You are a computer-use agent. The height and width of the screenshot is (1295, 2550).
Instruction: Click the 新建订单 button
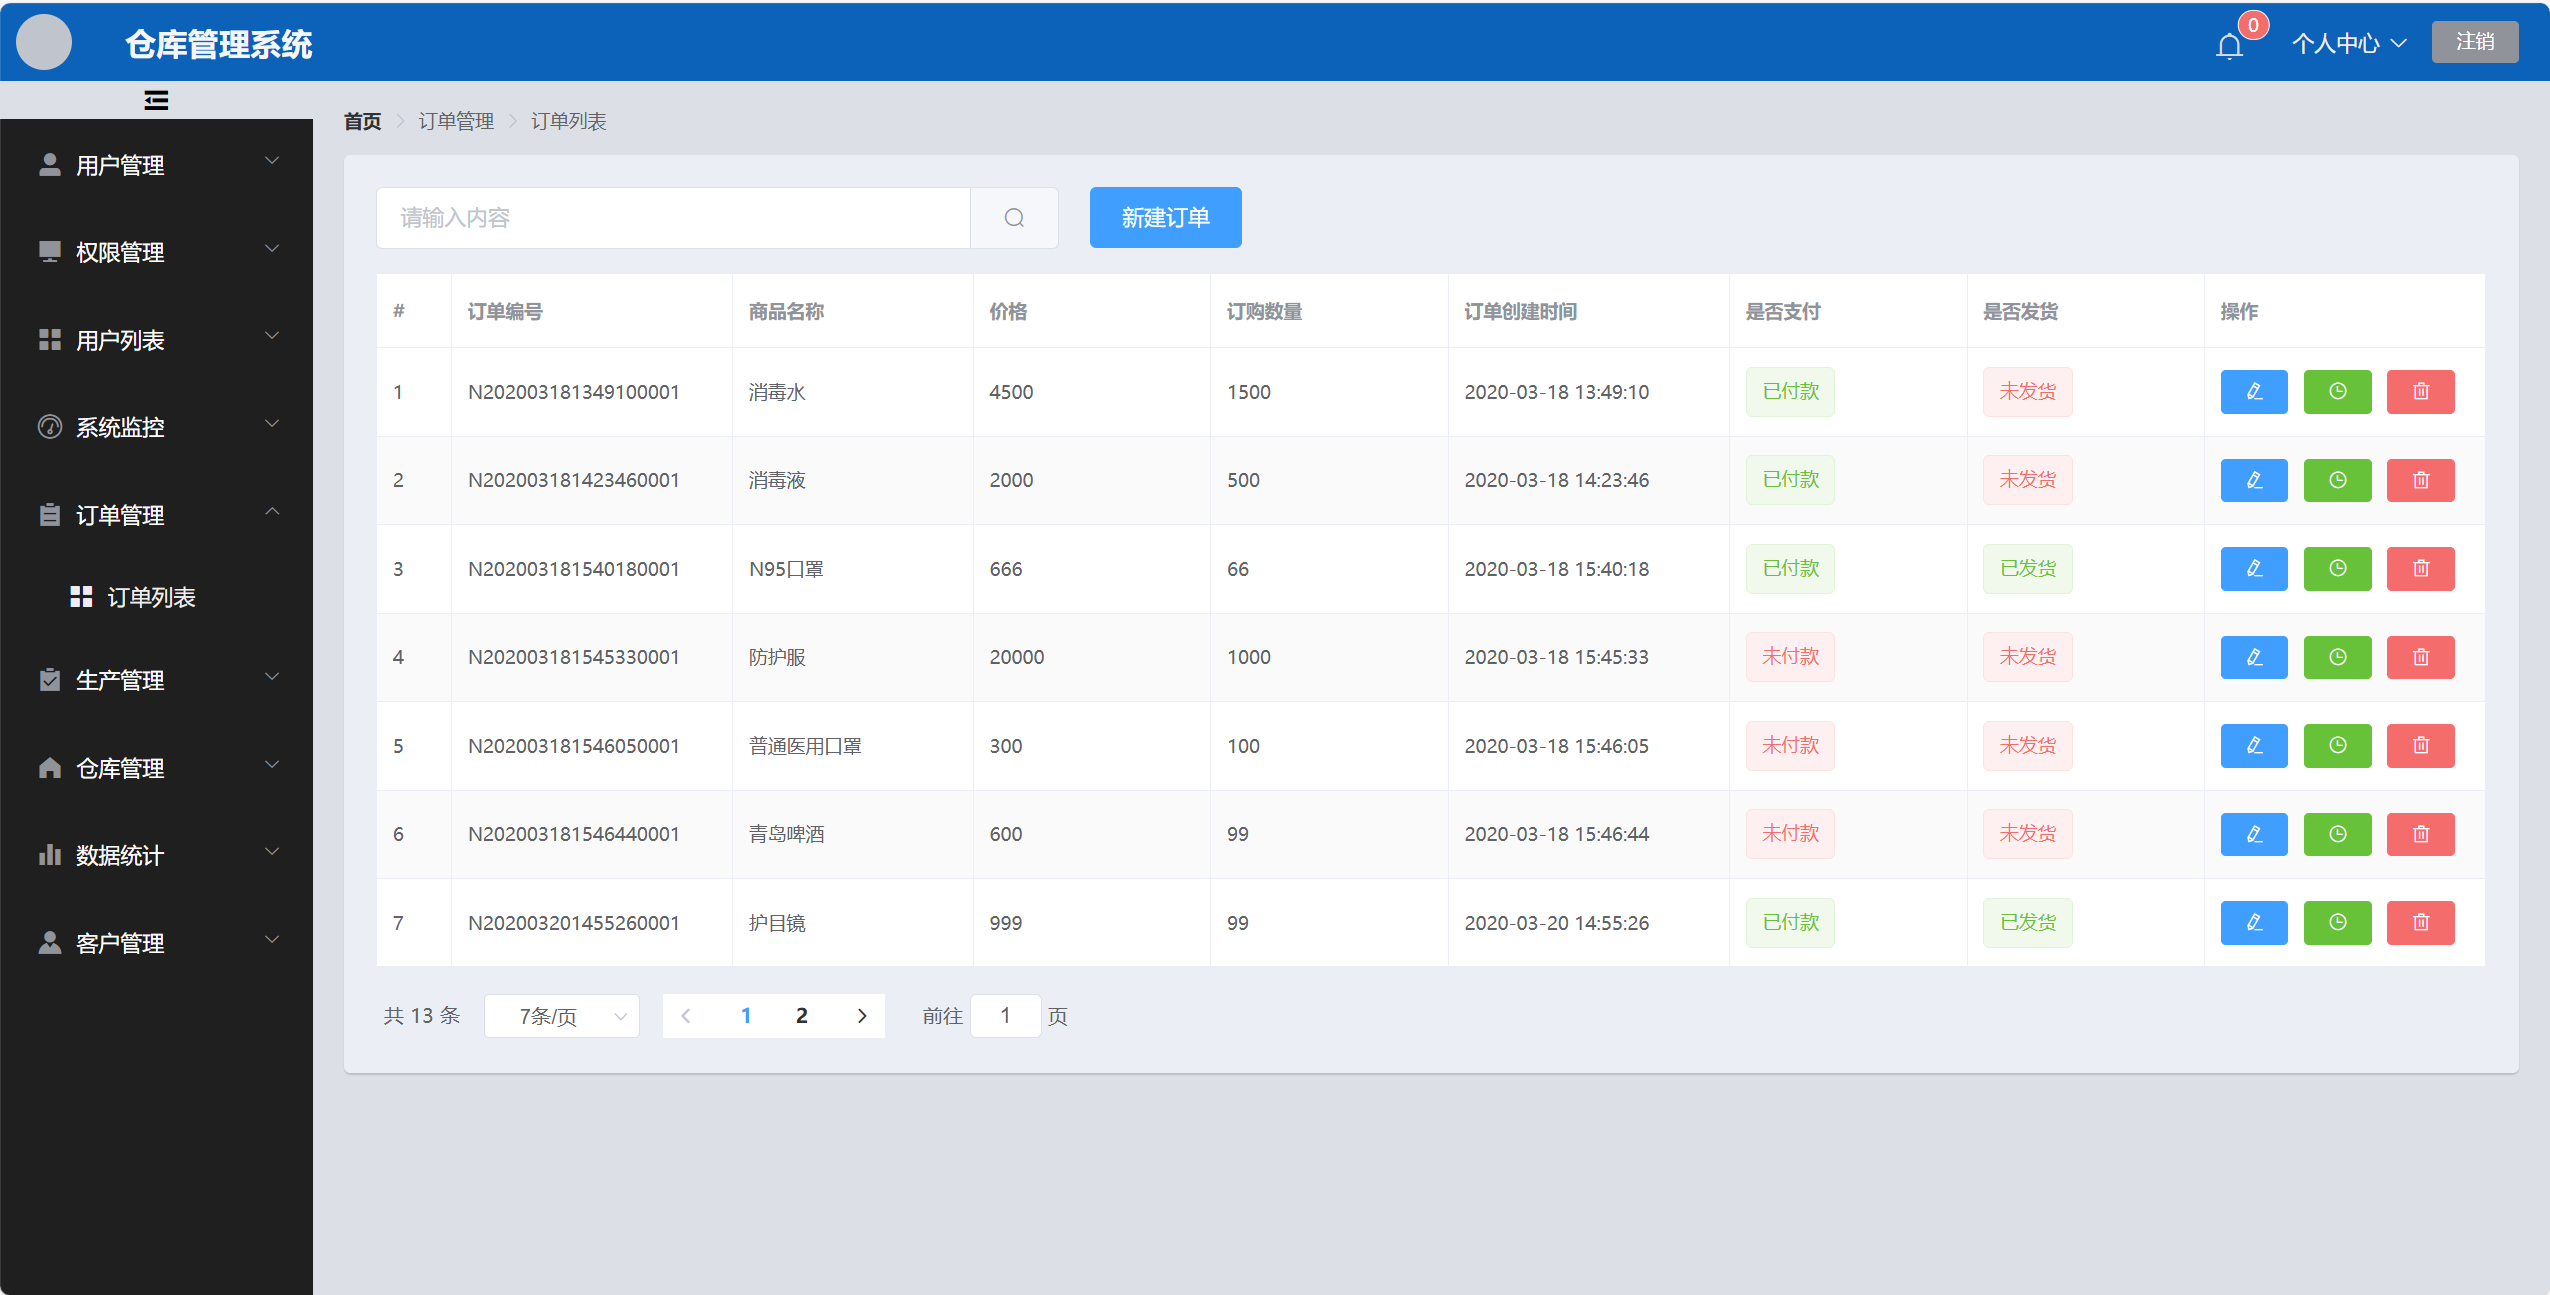tap(1165, 218)
